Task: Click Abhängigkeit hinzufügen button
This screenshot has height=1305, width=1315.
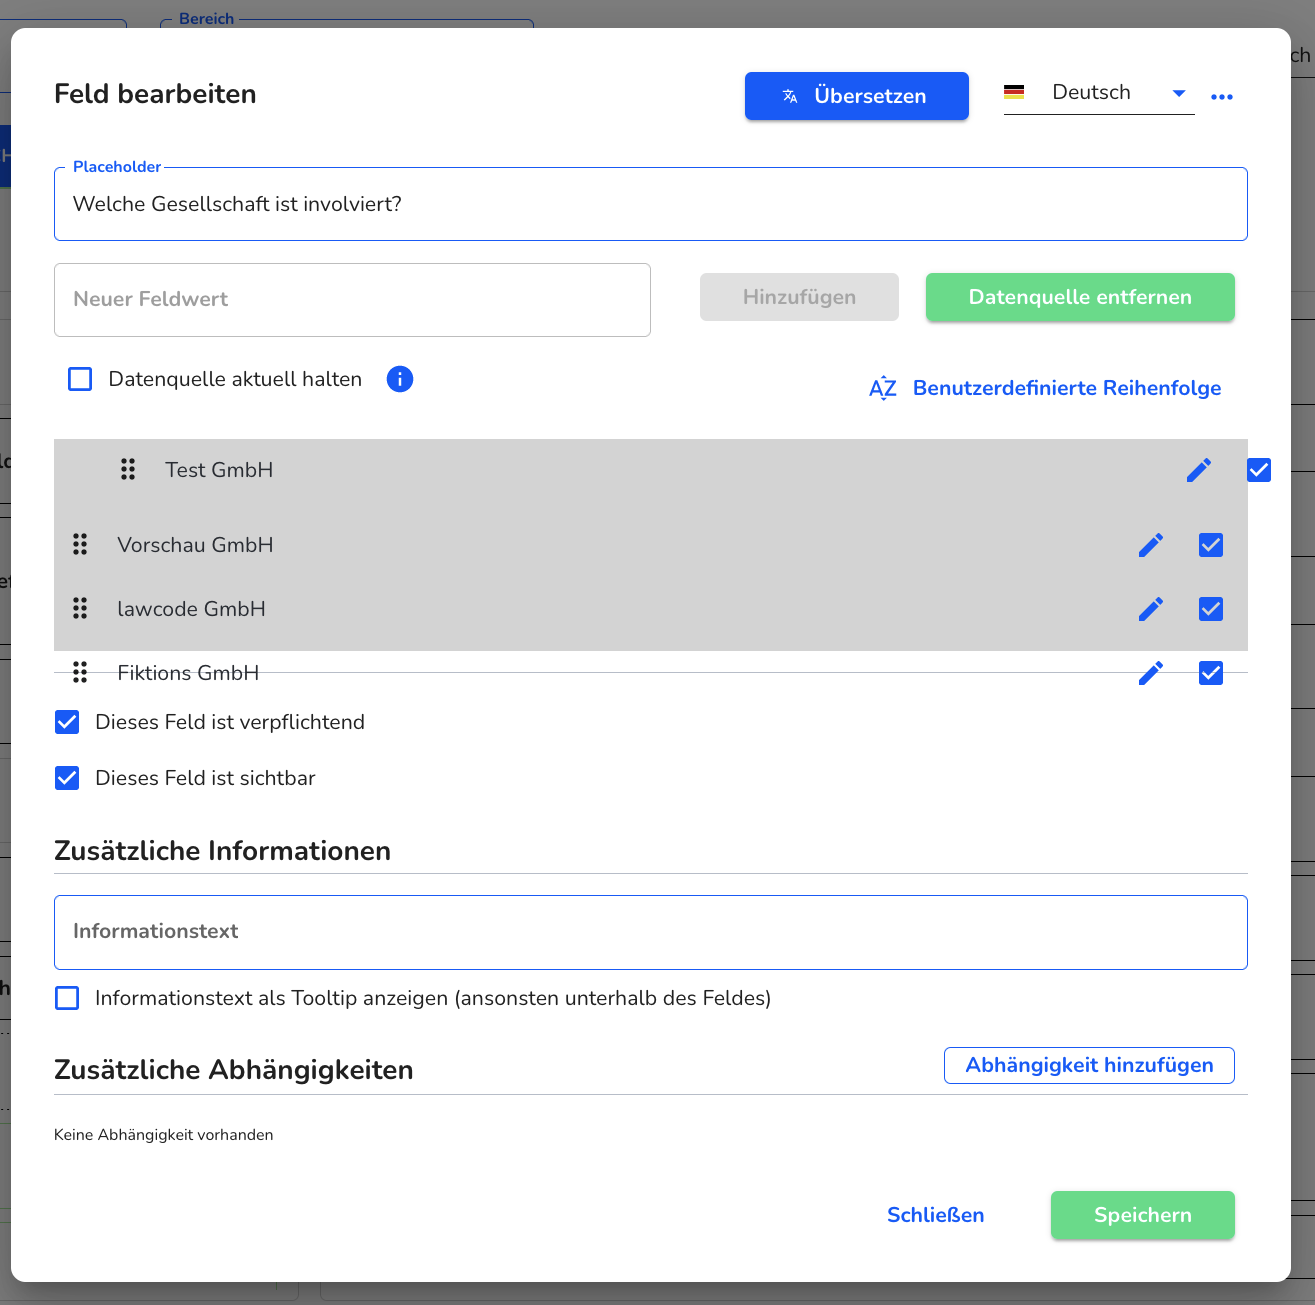Action: [1089, 1065]
